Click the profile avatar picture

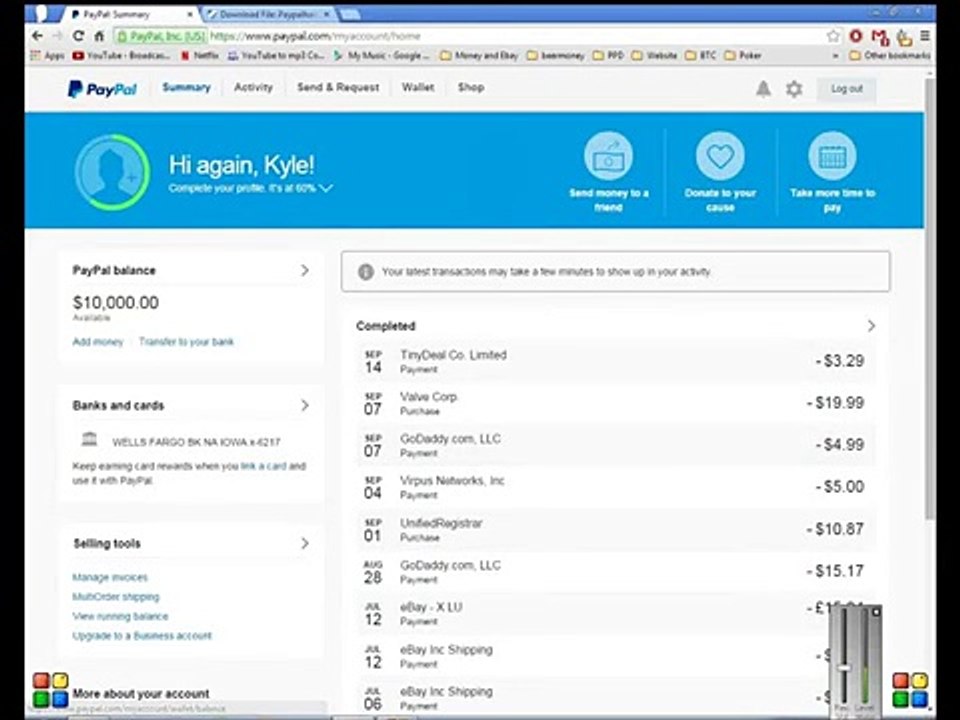[112, 172]
